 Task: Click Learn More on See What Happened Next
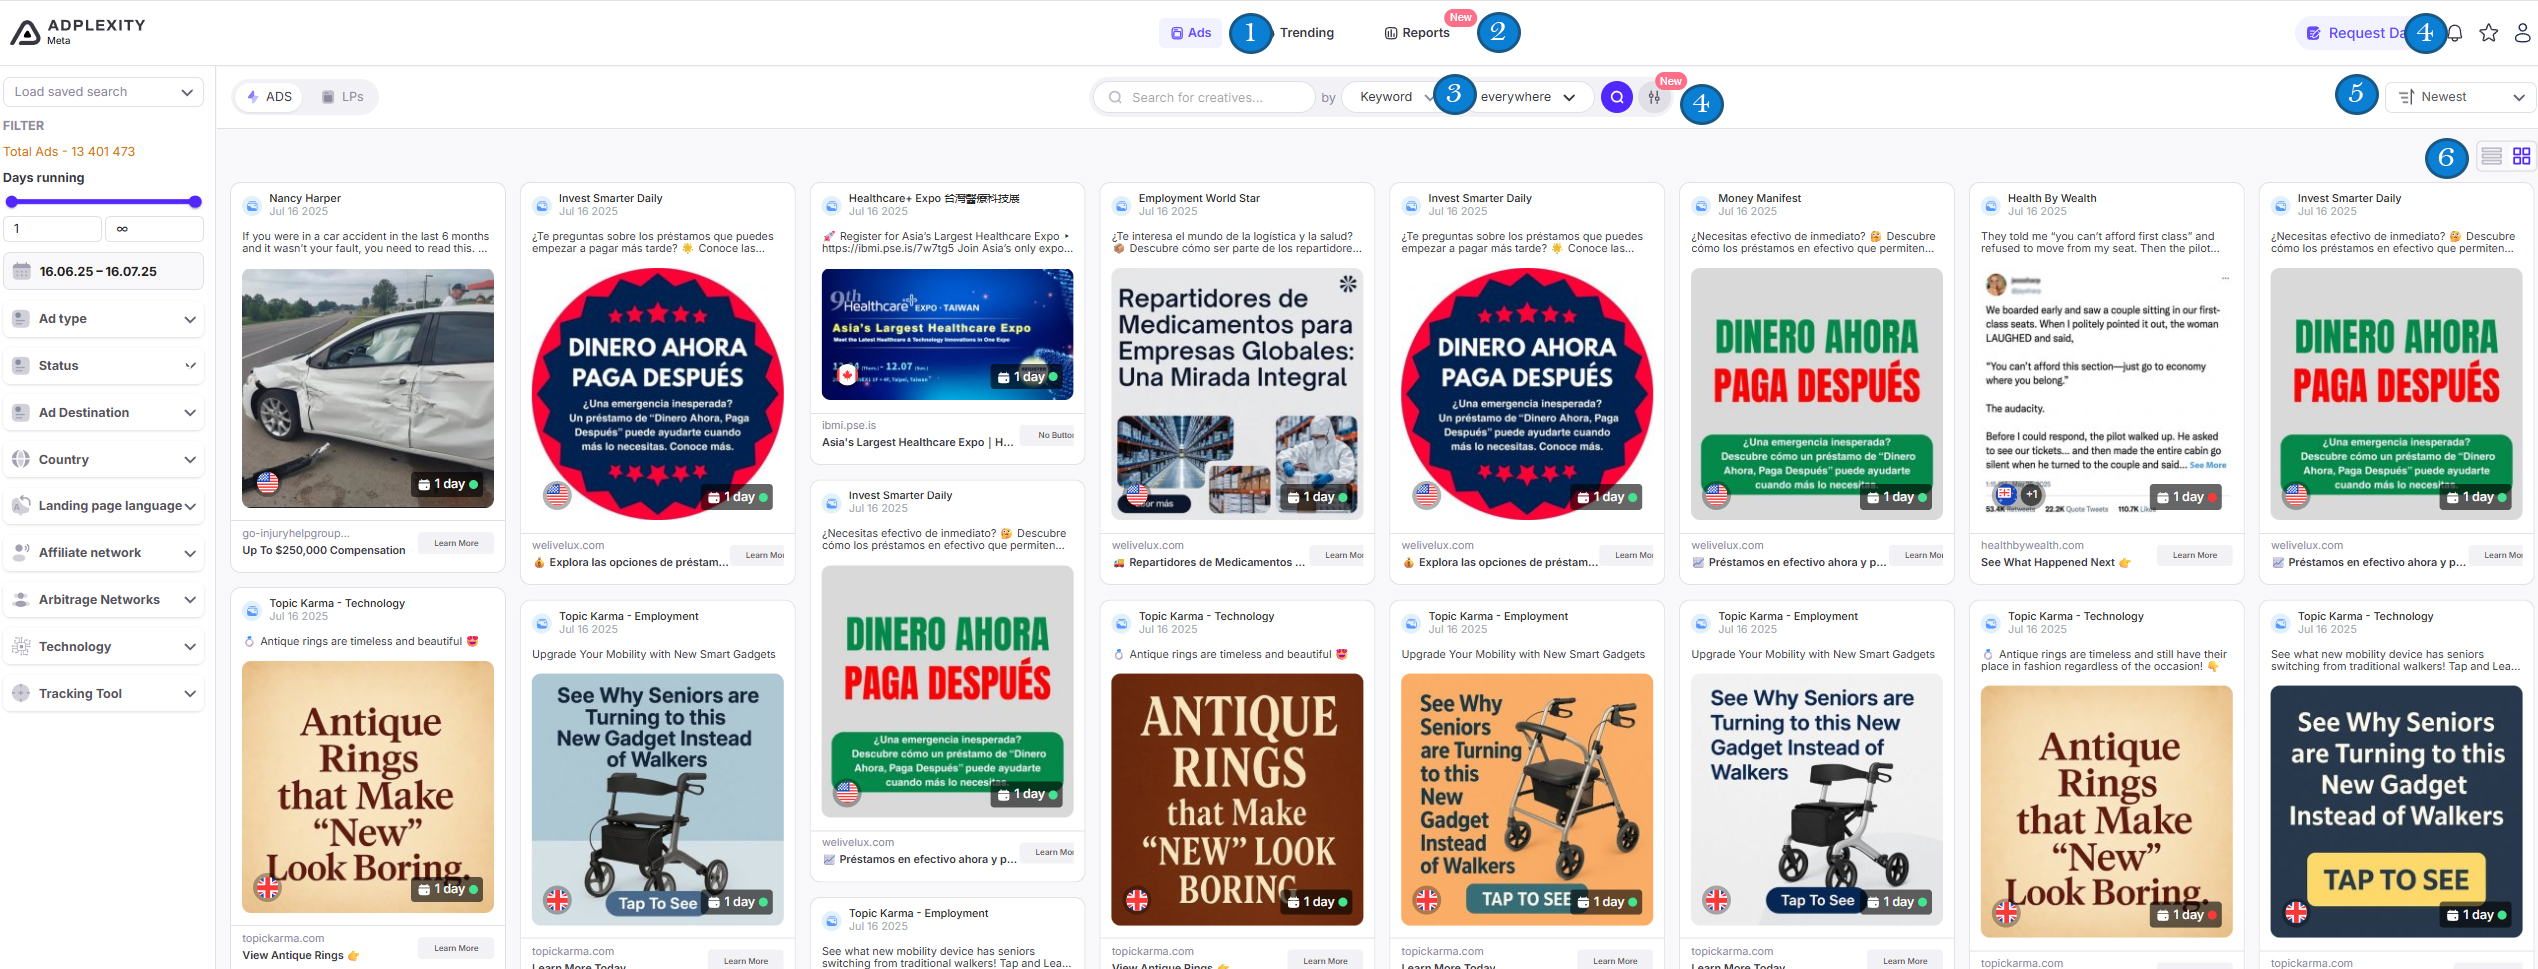click(x=2194, y=555)
